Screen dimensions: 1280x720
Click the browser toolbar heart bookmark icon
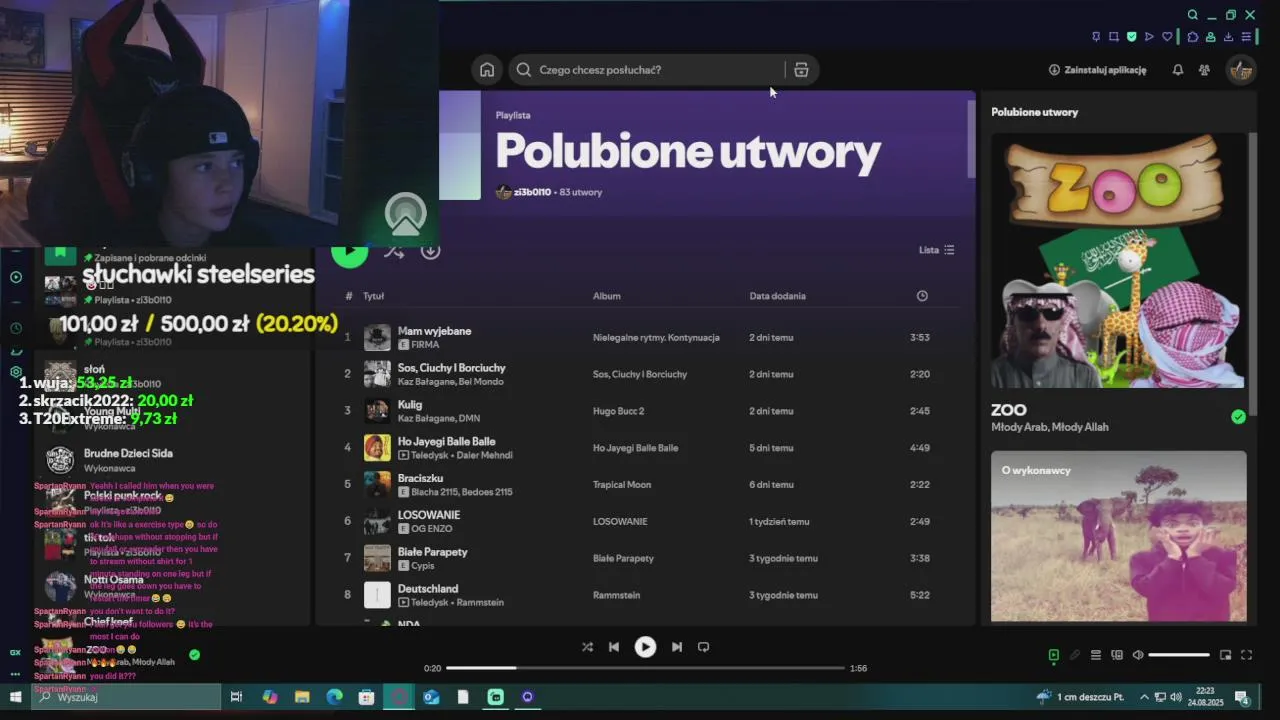1167,37
